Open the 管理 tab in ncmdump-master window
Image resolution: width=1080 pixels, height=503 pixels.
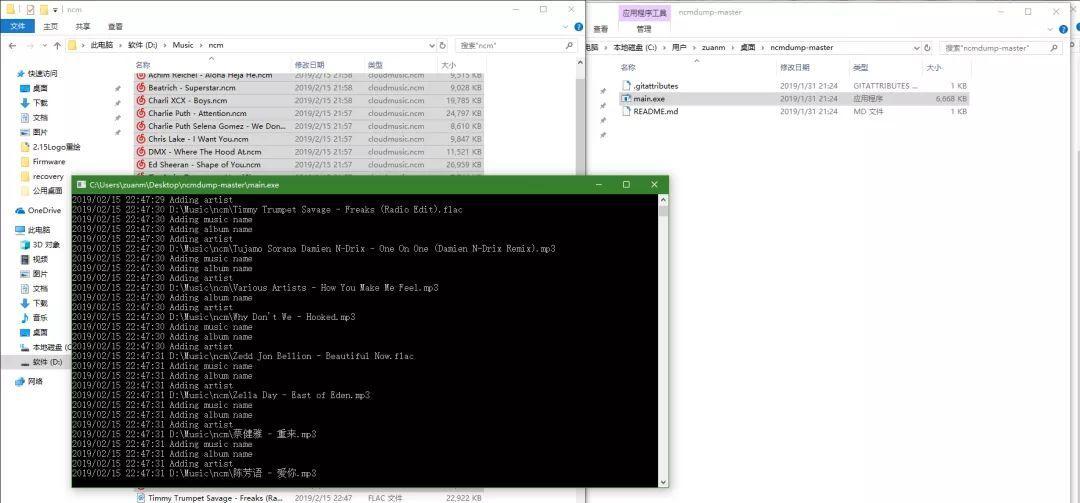coord(643,29)
